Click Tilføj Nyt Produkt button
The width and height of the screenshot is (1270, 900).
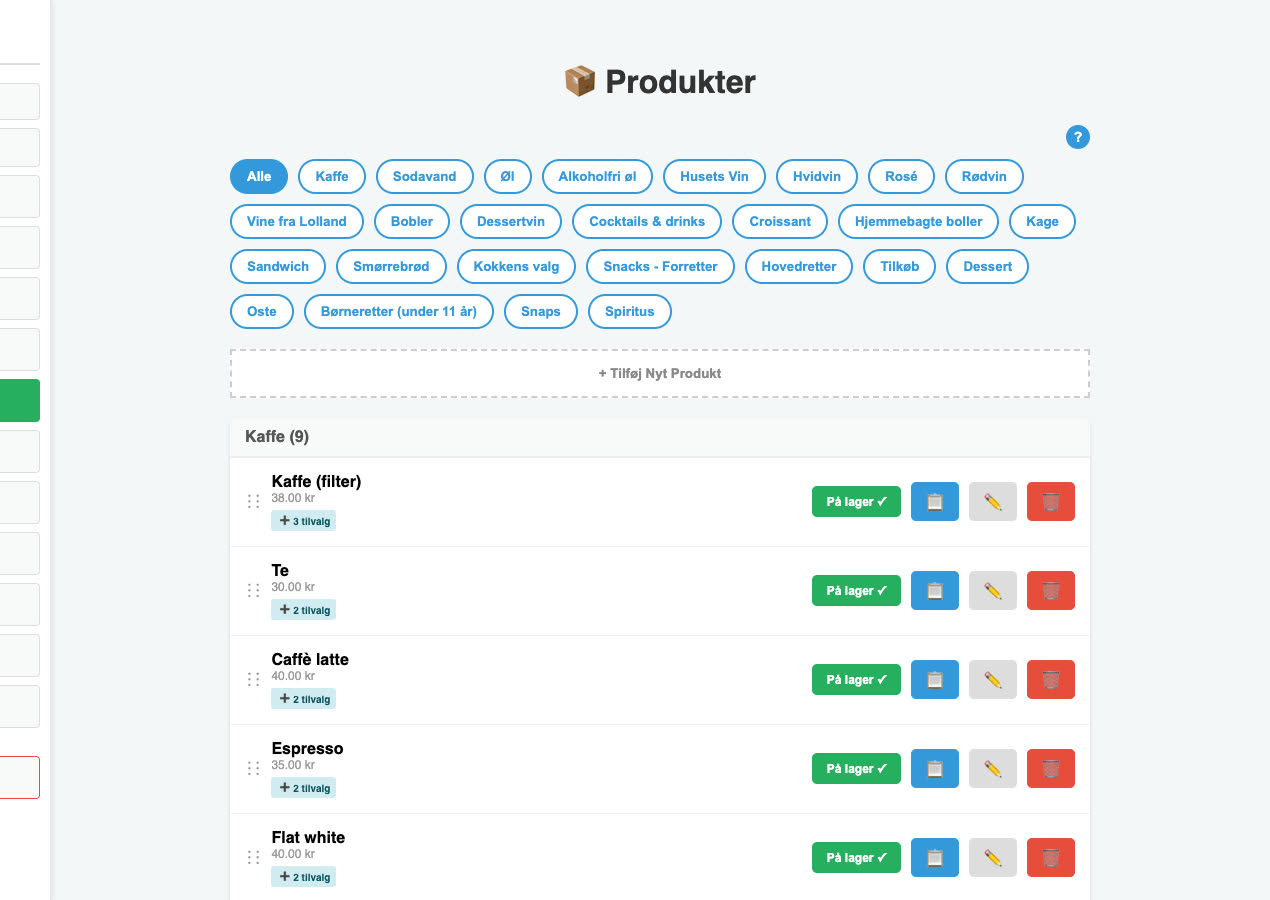point(660,373)
